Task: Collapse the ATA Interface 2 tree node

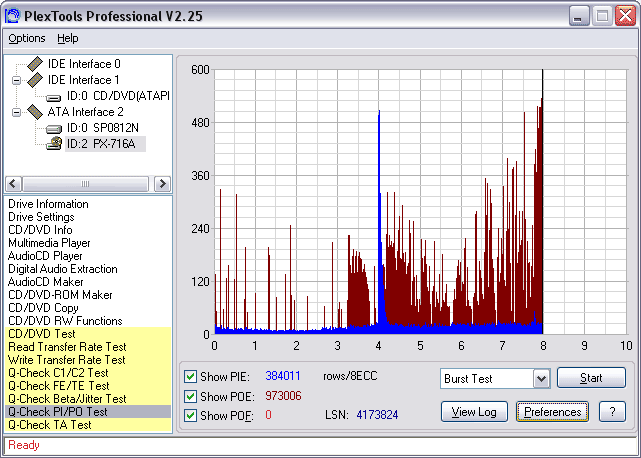Action: click(16, 112)
